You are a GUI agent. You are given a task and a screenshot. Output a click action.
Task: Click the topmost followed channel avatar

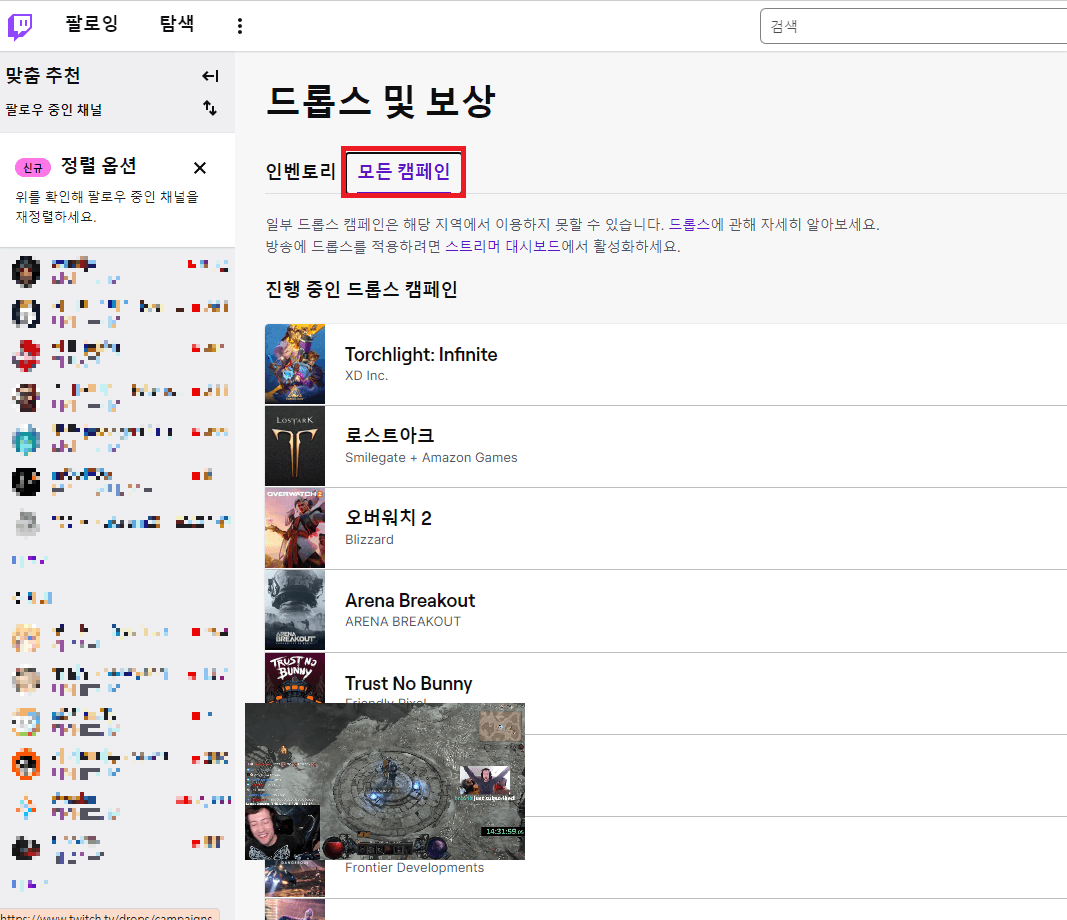tap(26, 271)
